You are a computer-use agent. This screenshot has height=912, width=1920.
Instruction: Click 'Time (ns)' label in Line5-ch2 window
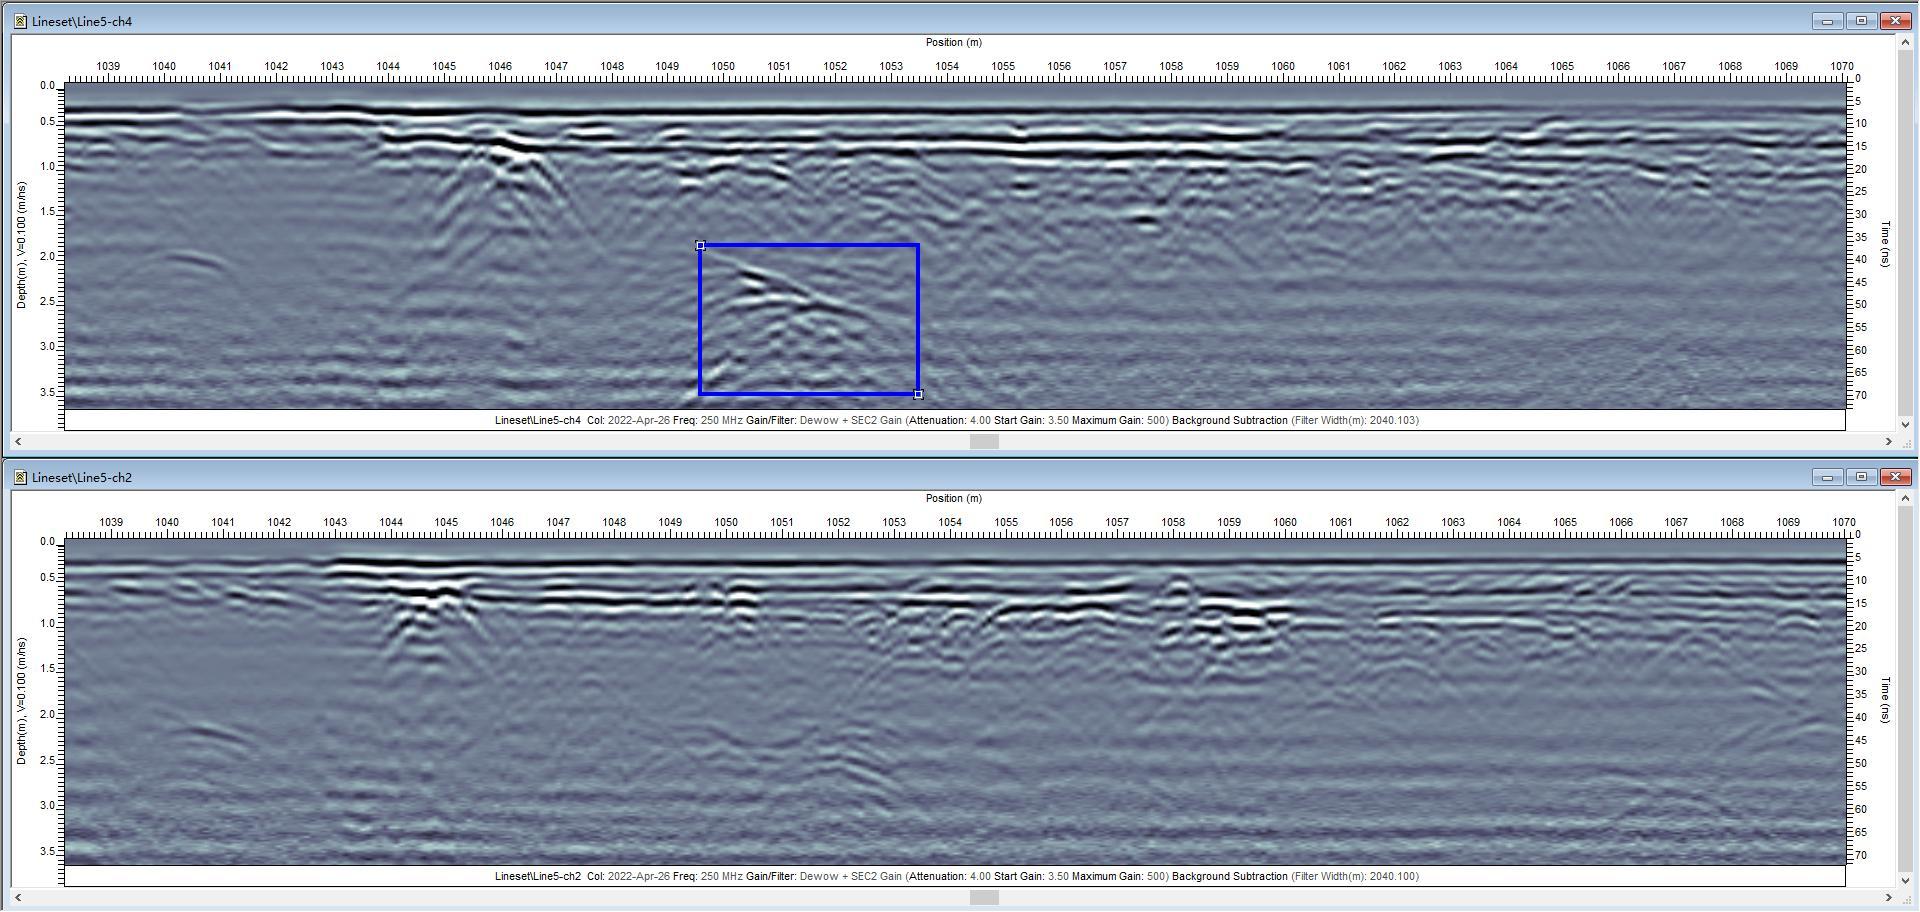pyautogui.click(x=1886, y=700)
